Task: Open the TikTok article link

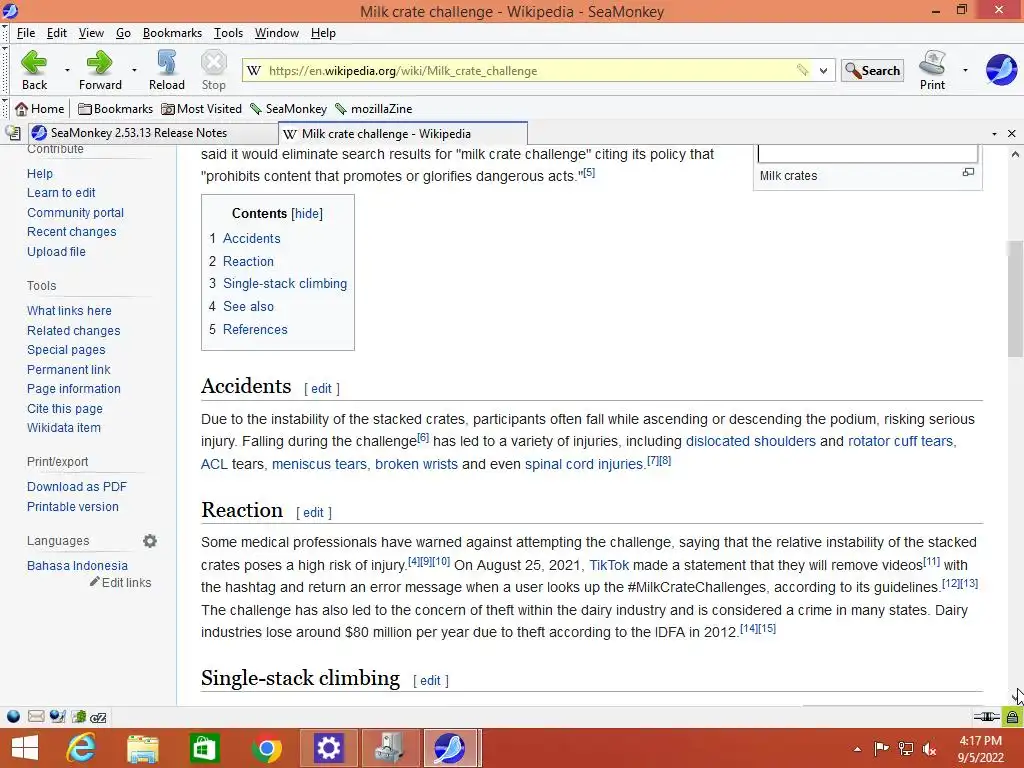Action: [609, 565]
